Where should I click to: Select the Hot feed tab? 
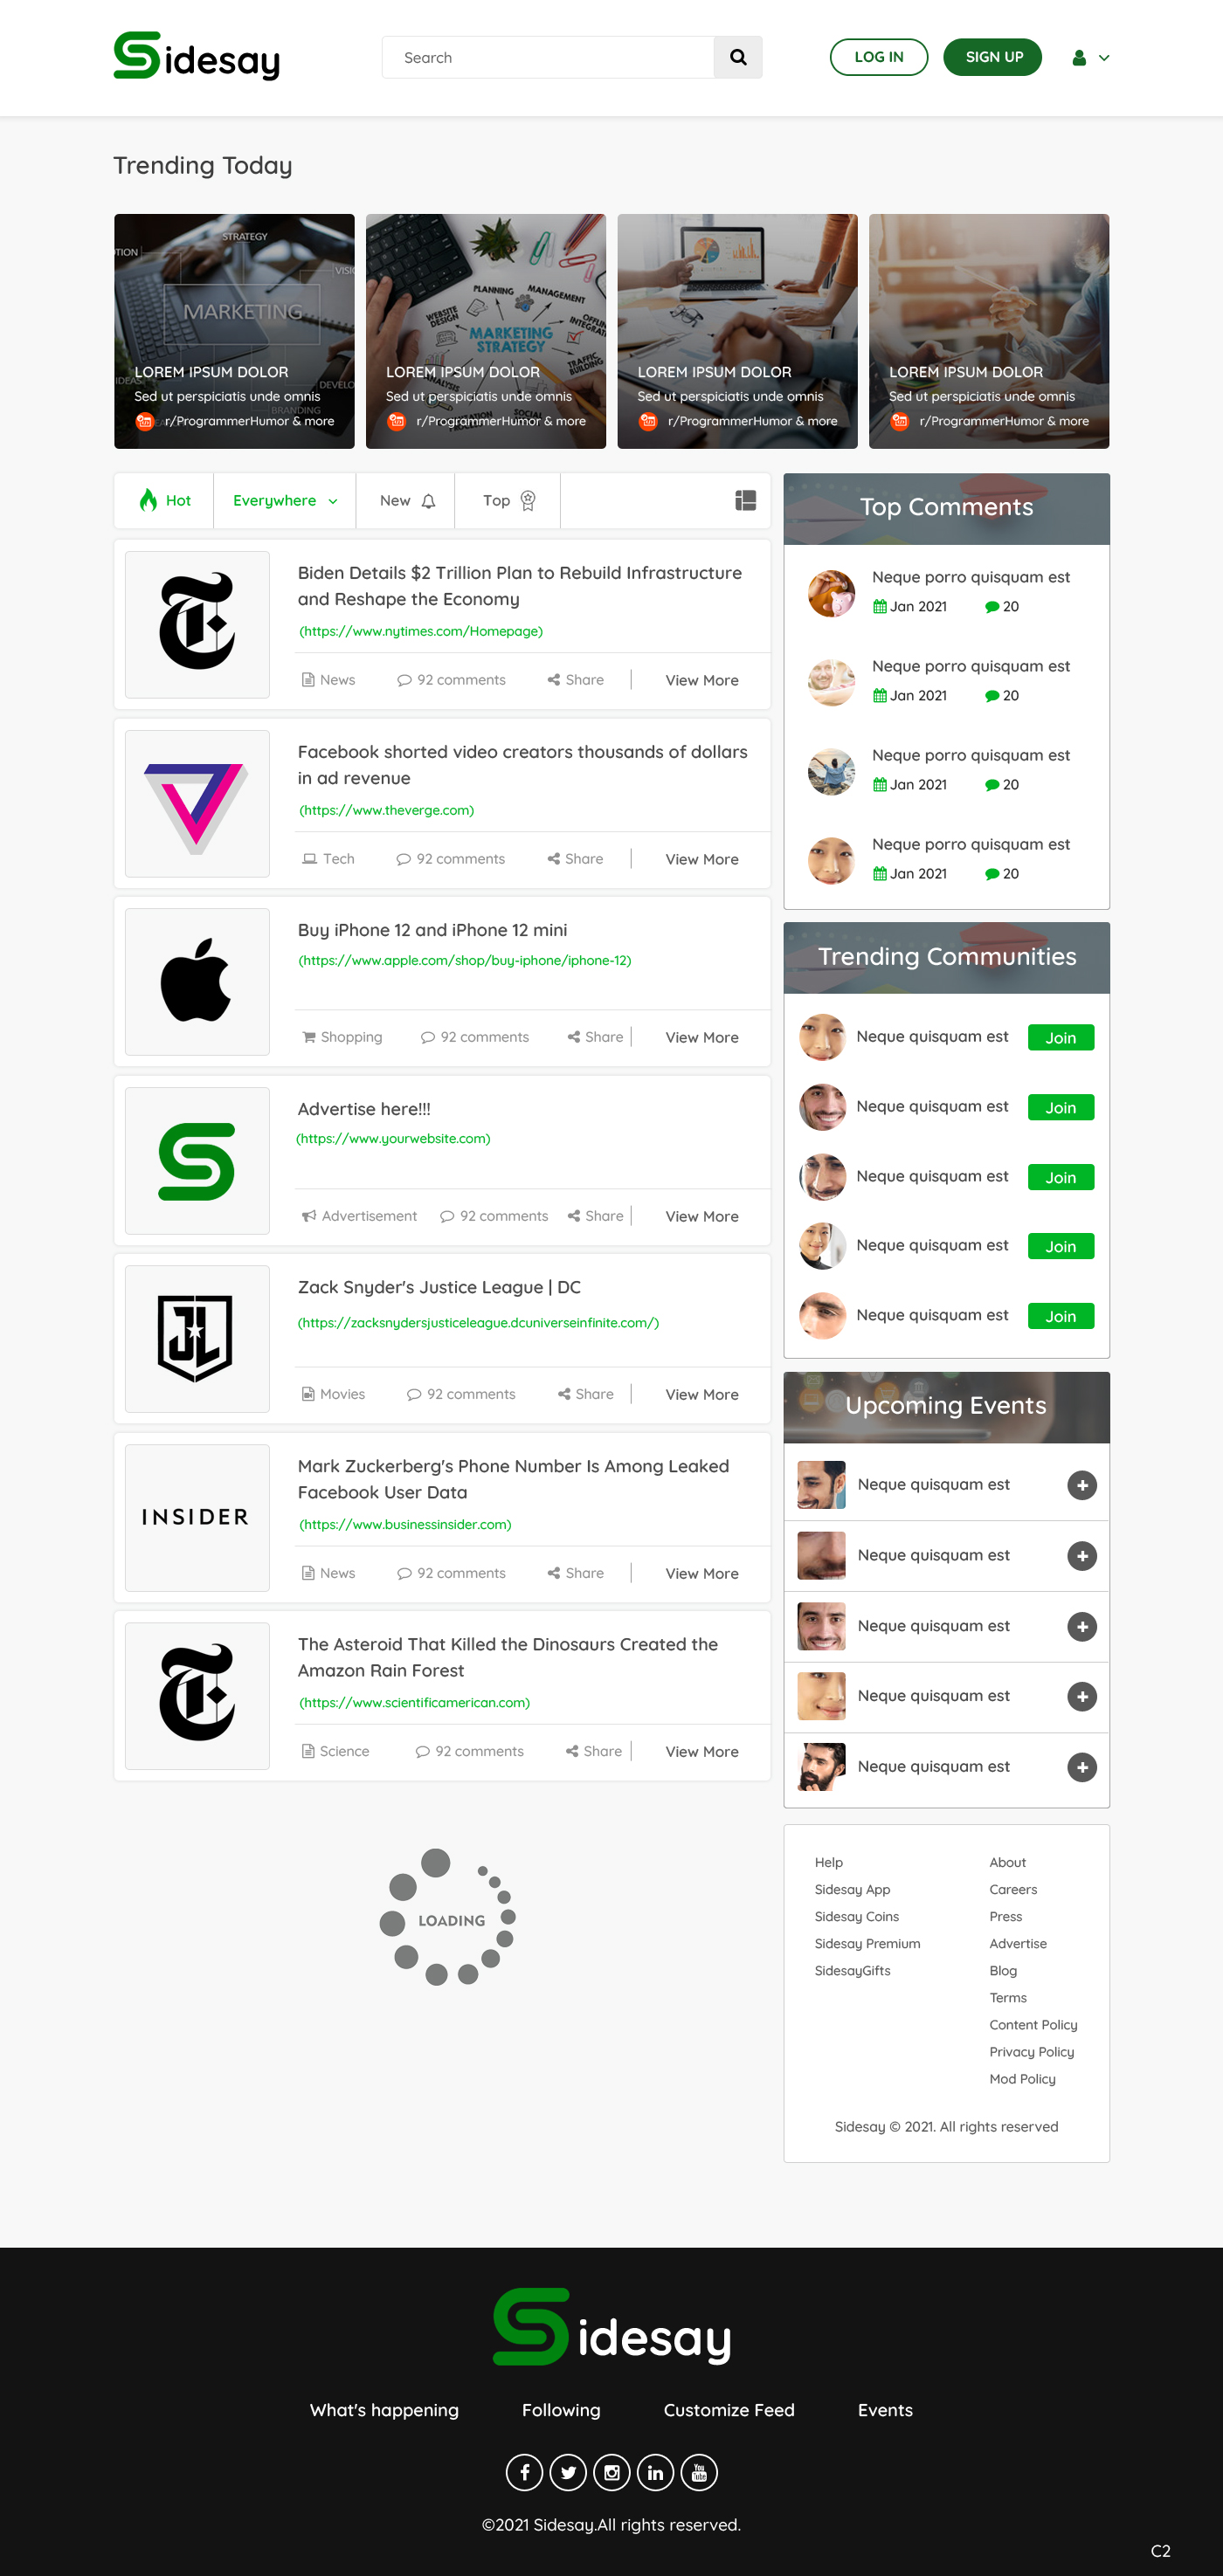[164, 500]
